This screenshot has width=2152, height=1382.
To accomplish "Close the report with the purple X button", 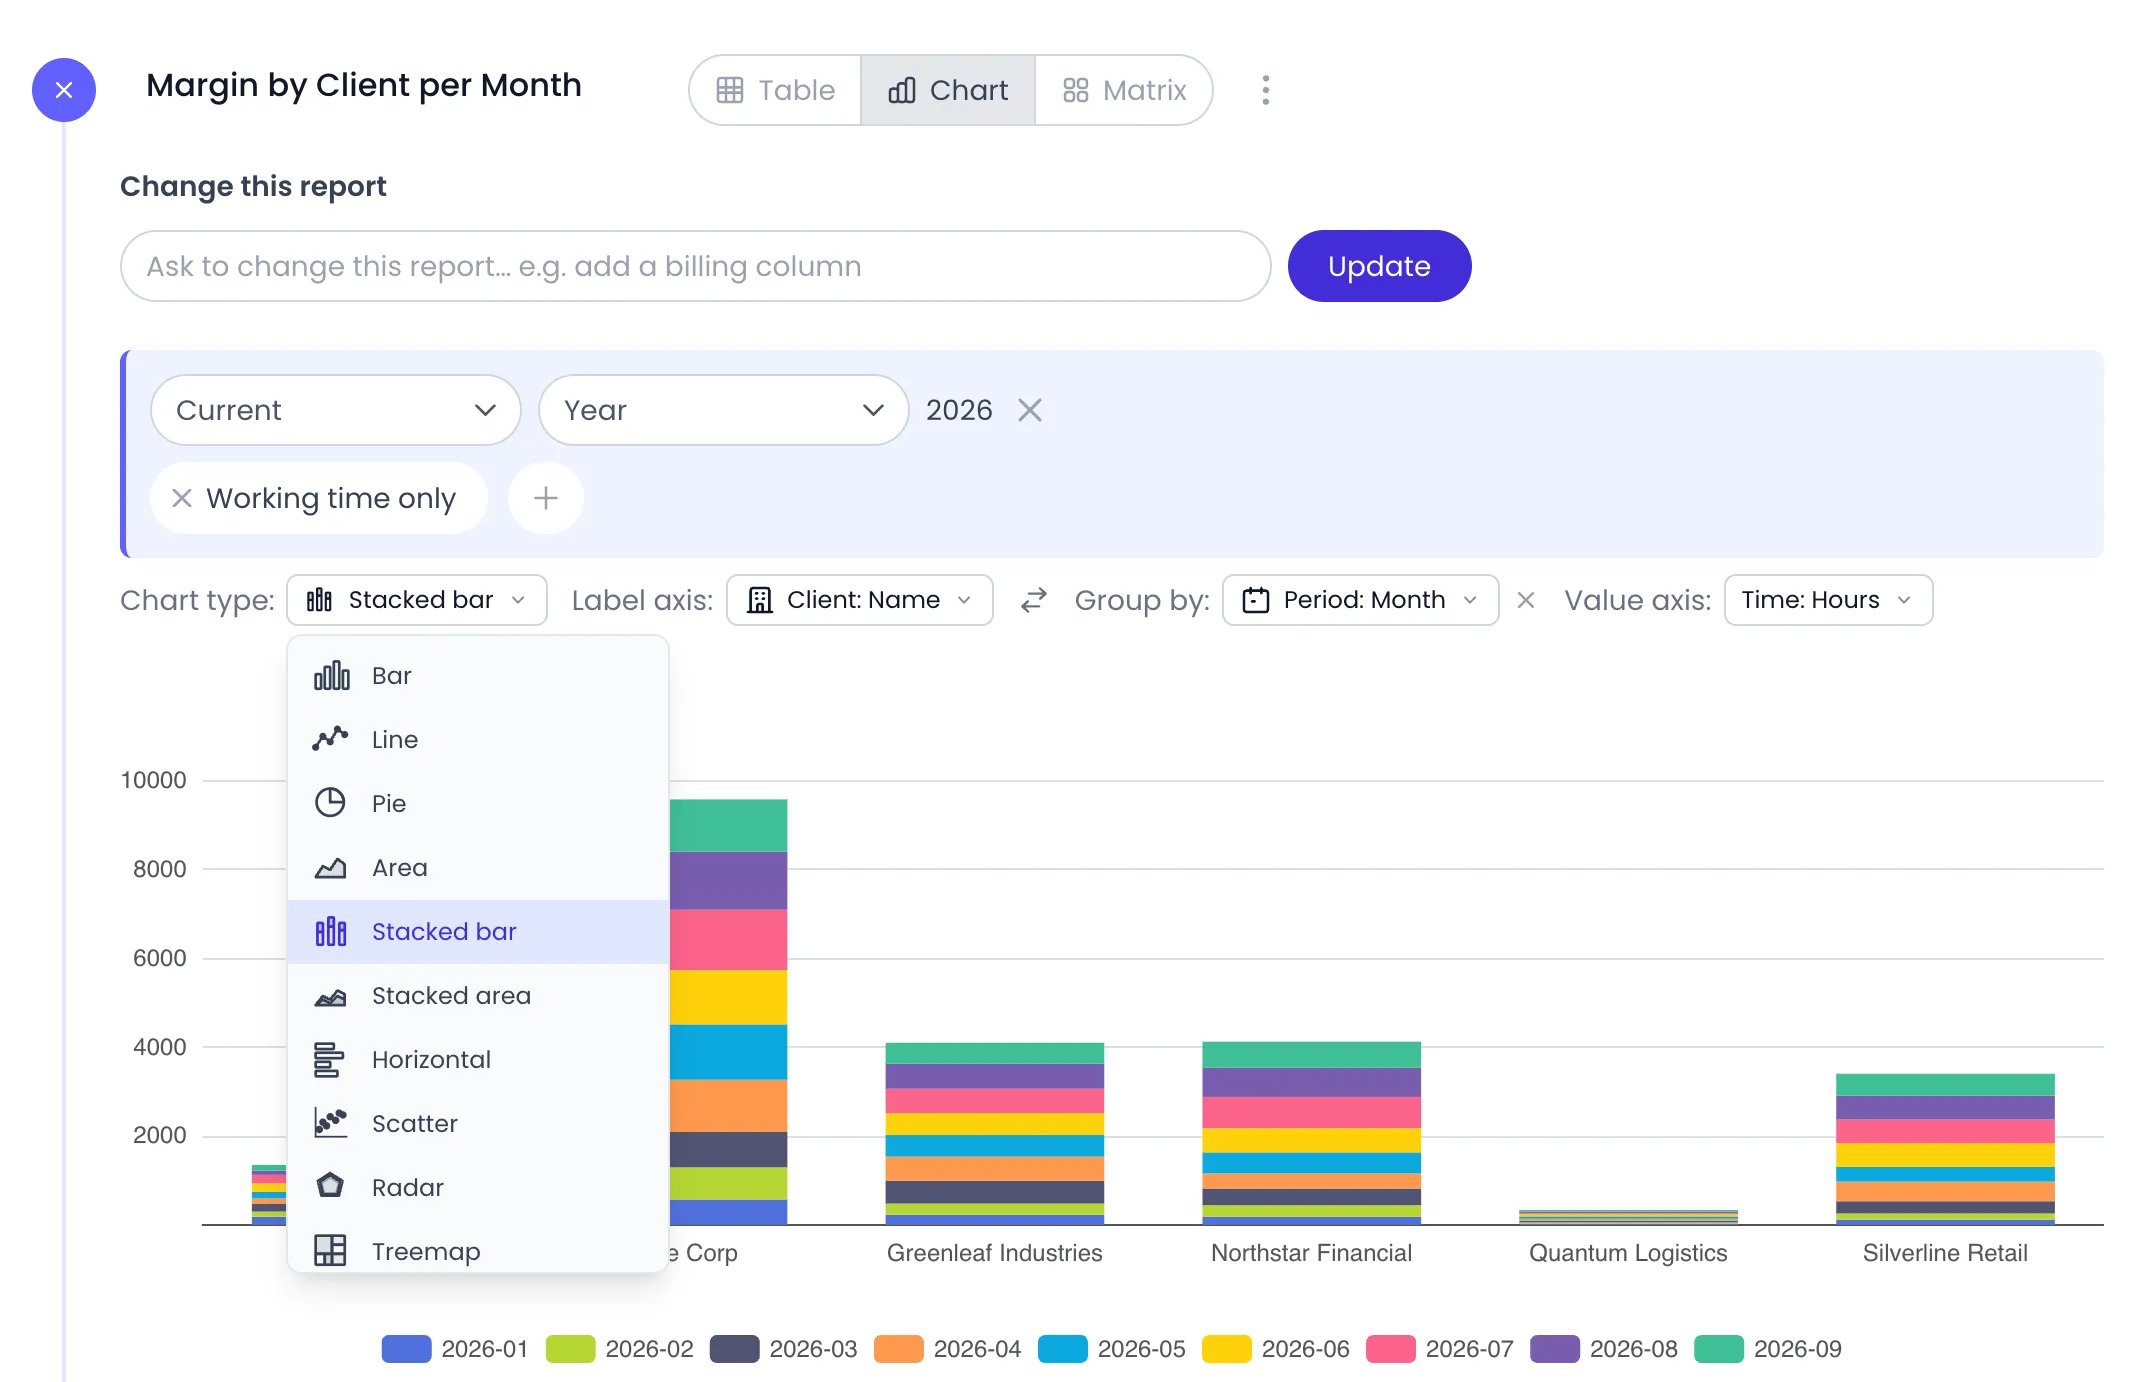I will (64, 90).
